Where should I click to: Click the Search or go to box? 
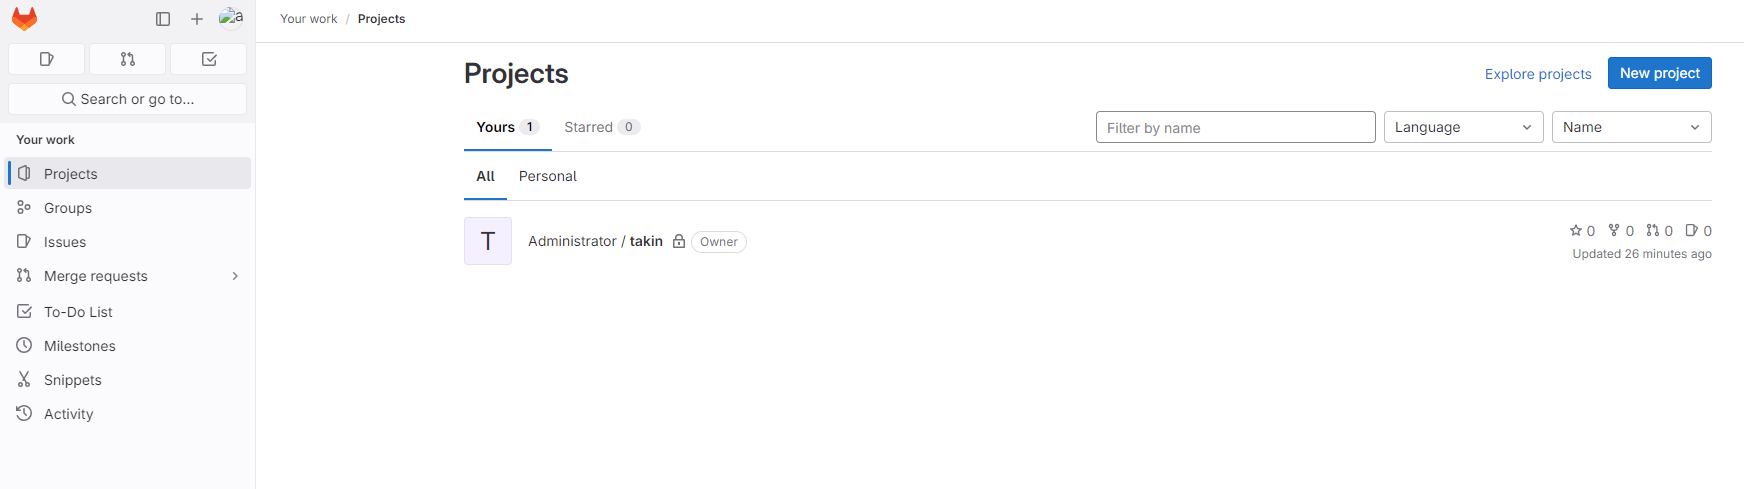(x=127, y=99)
